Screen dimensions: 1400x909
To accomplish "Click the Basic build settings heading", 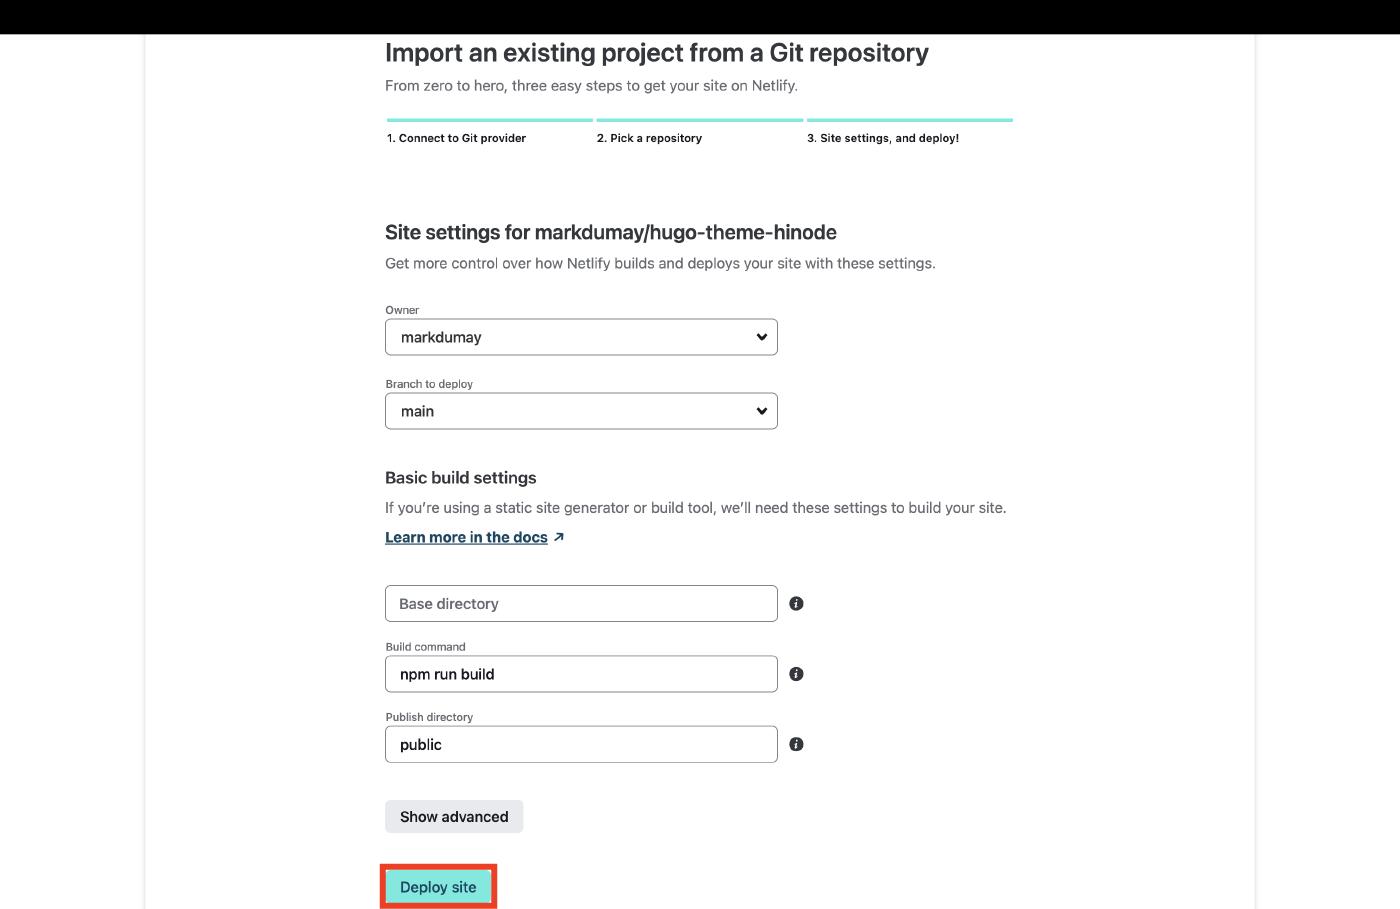I will click(x=461, y=478).
